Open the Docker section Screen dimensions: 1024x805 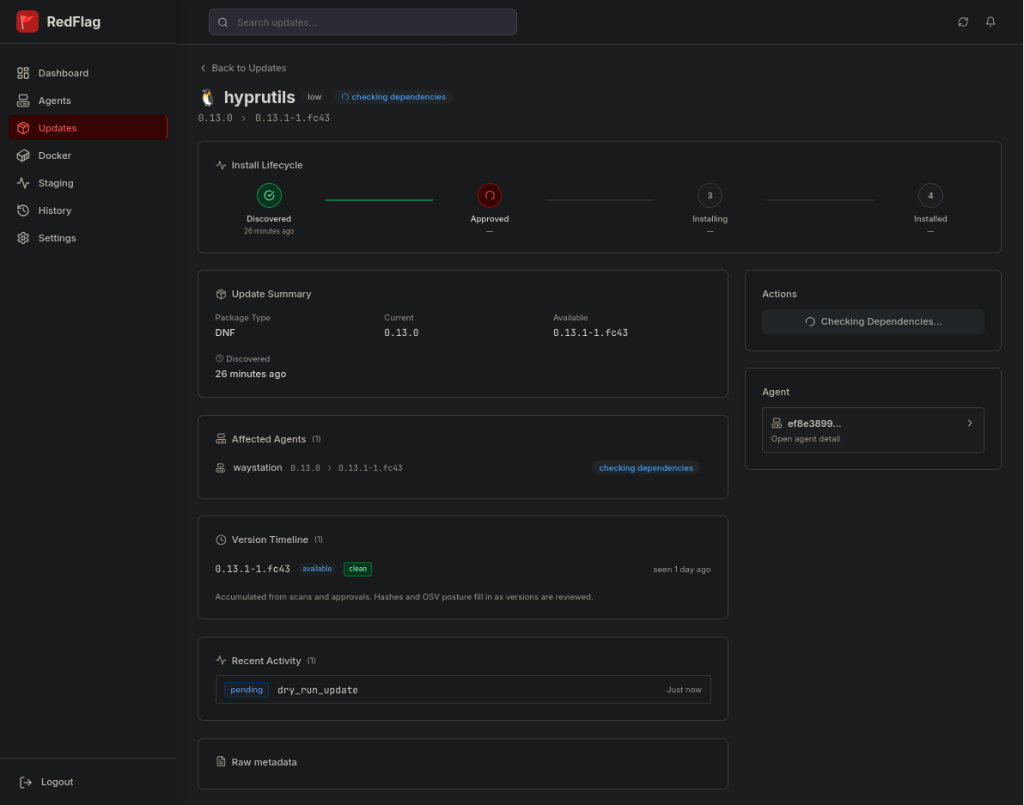(88, 155)
